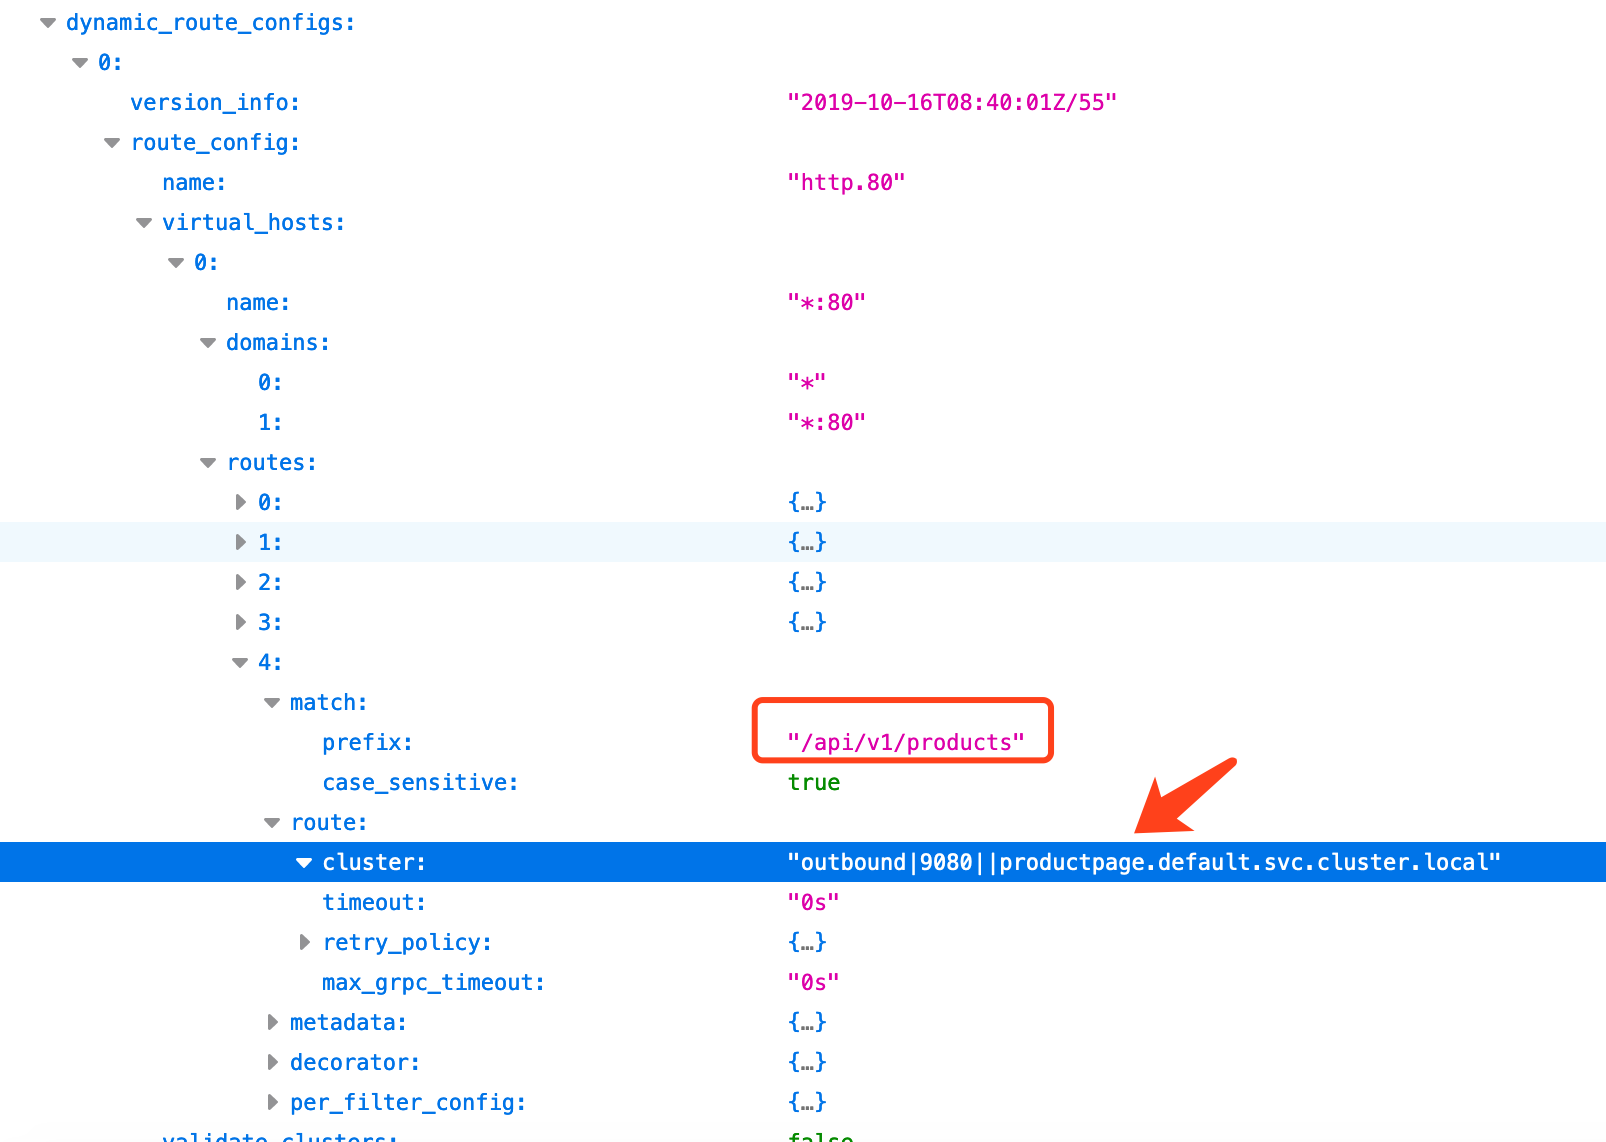Select the max_grpc_timeout key
The image size is (1606, 1142).
(x=433, y=983)
